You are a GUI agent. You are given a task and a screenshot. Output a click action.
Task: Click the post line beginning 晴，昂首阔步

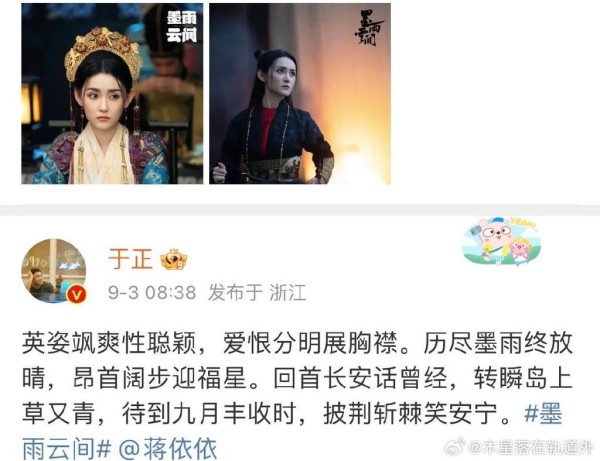297,378
